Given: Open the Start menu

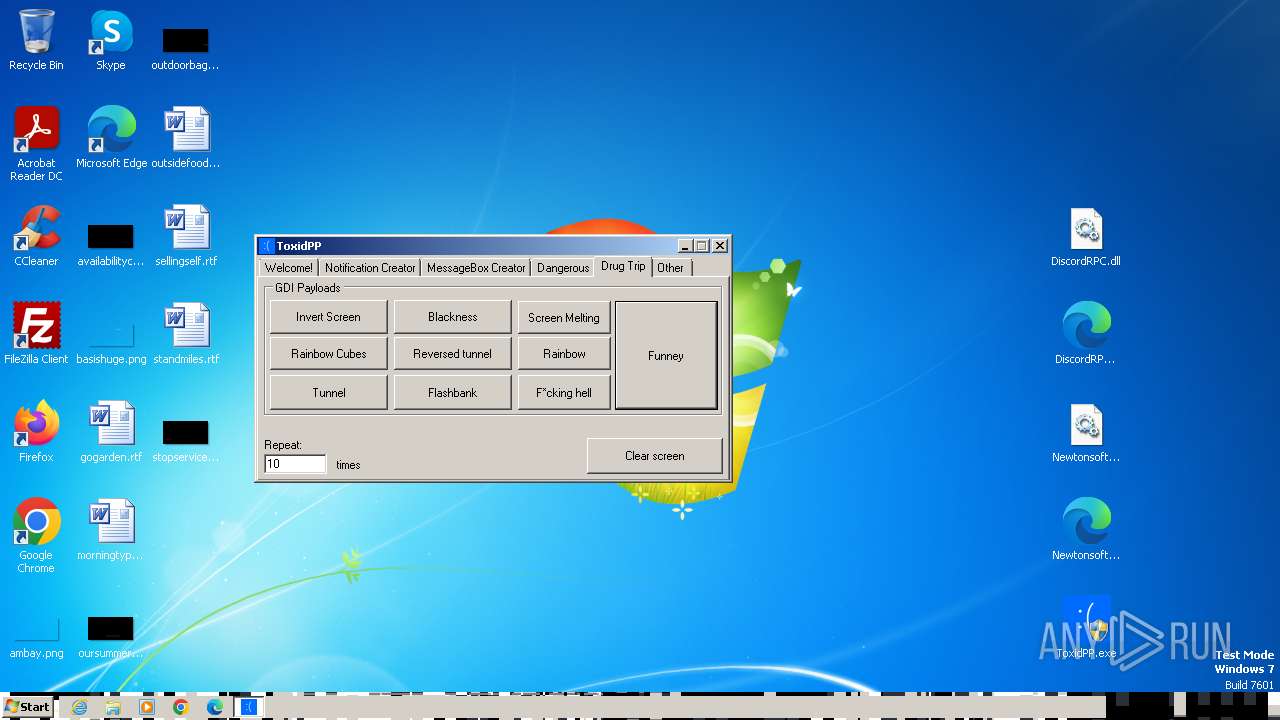Looking at the screenshot, I should [27, 706].
